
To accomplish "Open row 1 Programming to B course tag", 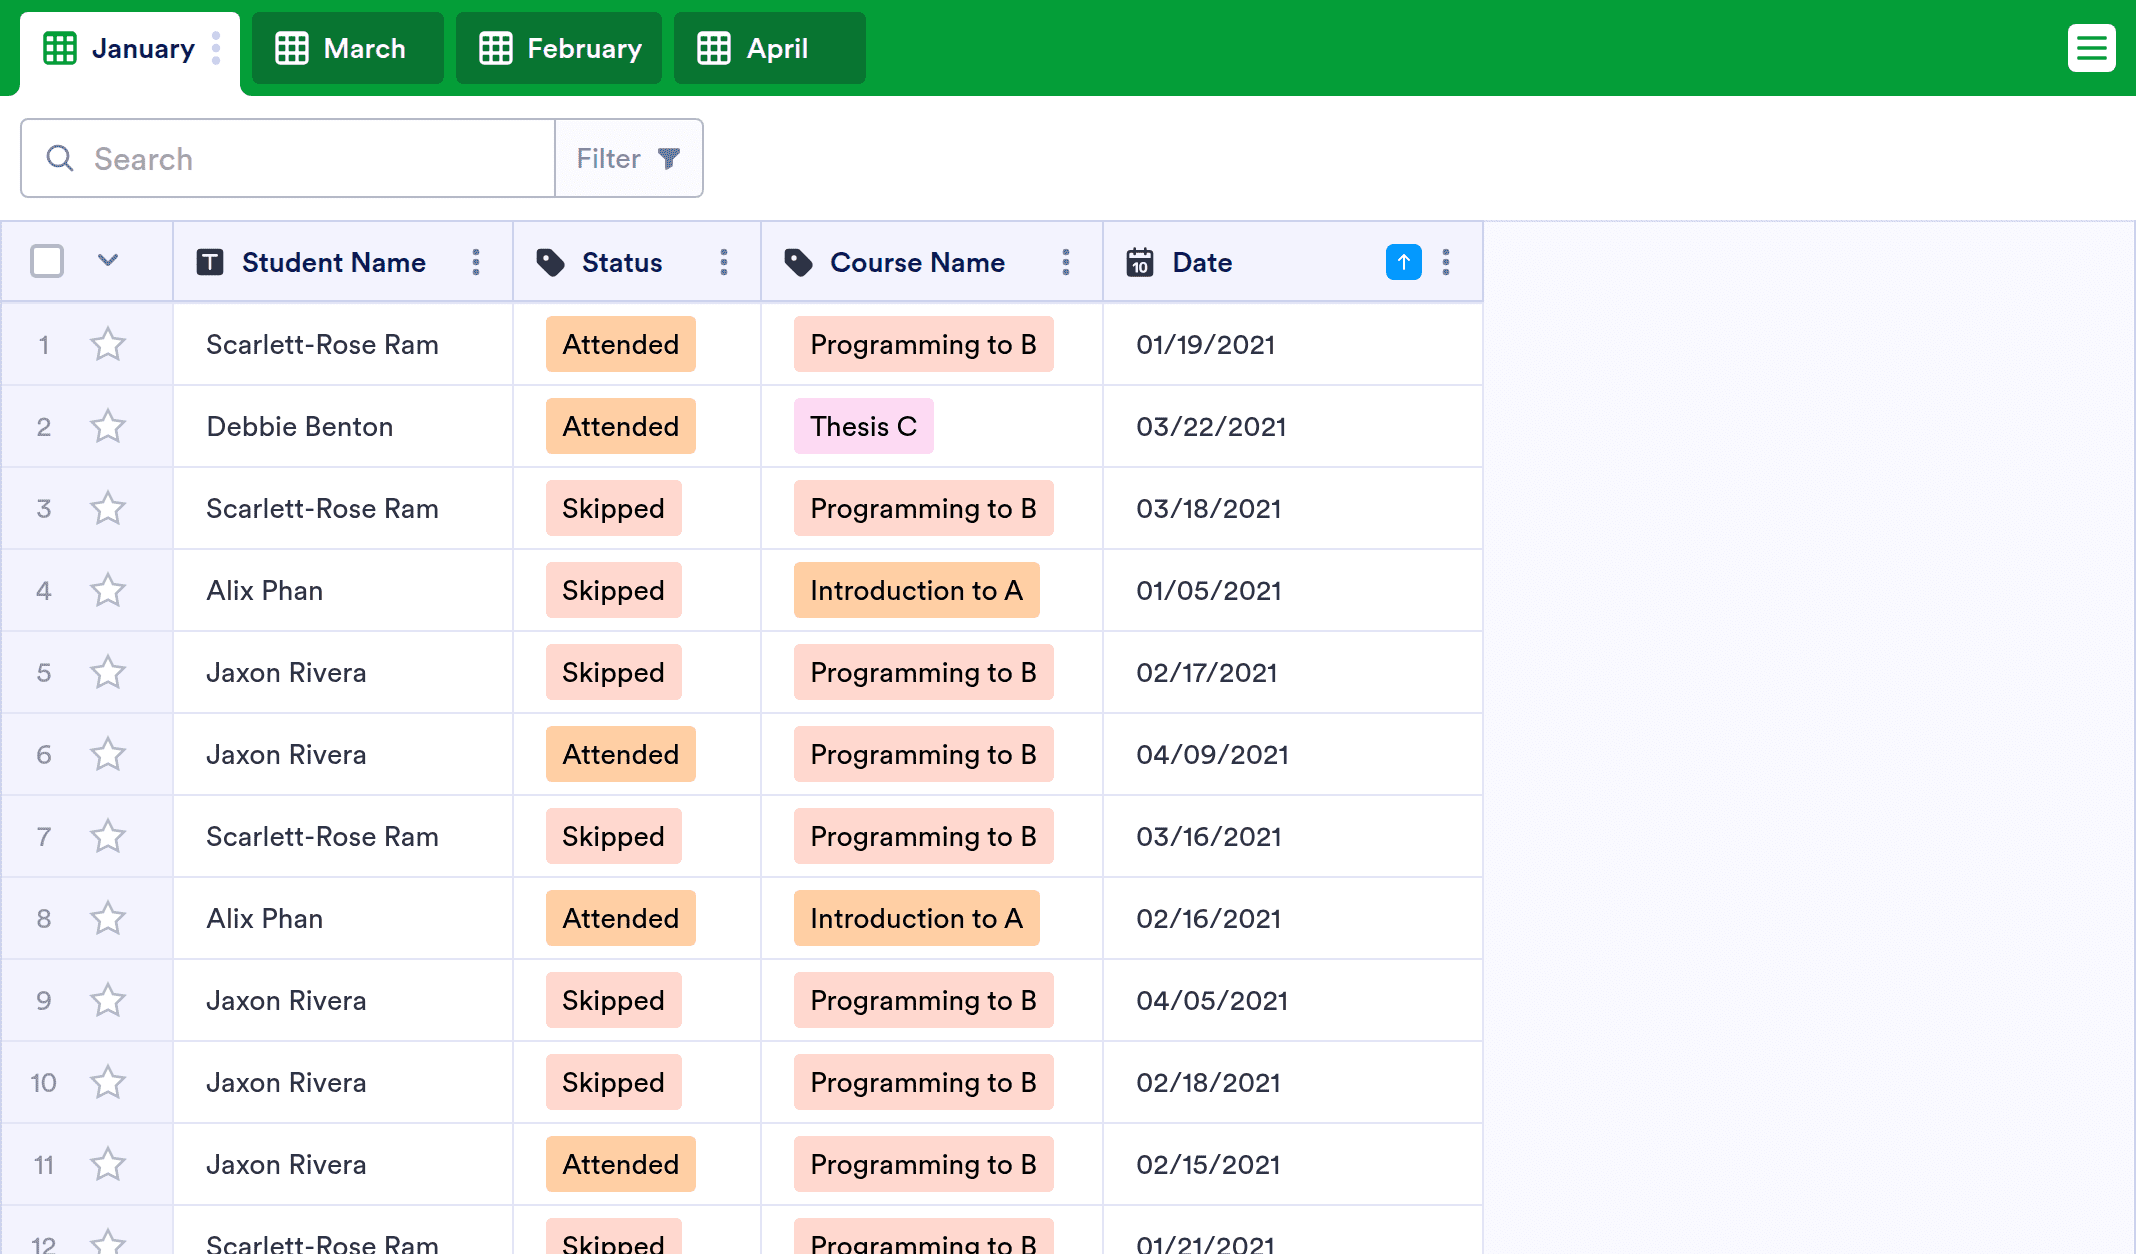I will 923,344.
